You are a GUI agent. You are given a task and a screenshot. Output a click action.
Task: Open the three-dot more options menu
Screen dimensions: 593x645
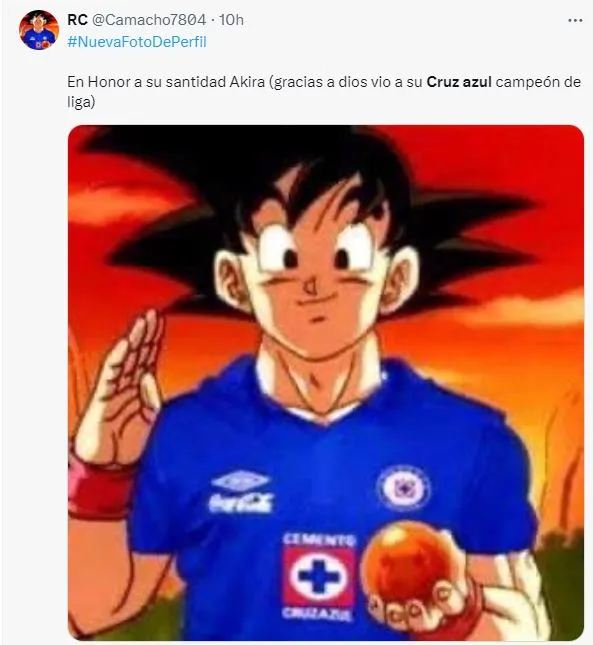click(x=575, y=20)
